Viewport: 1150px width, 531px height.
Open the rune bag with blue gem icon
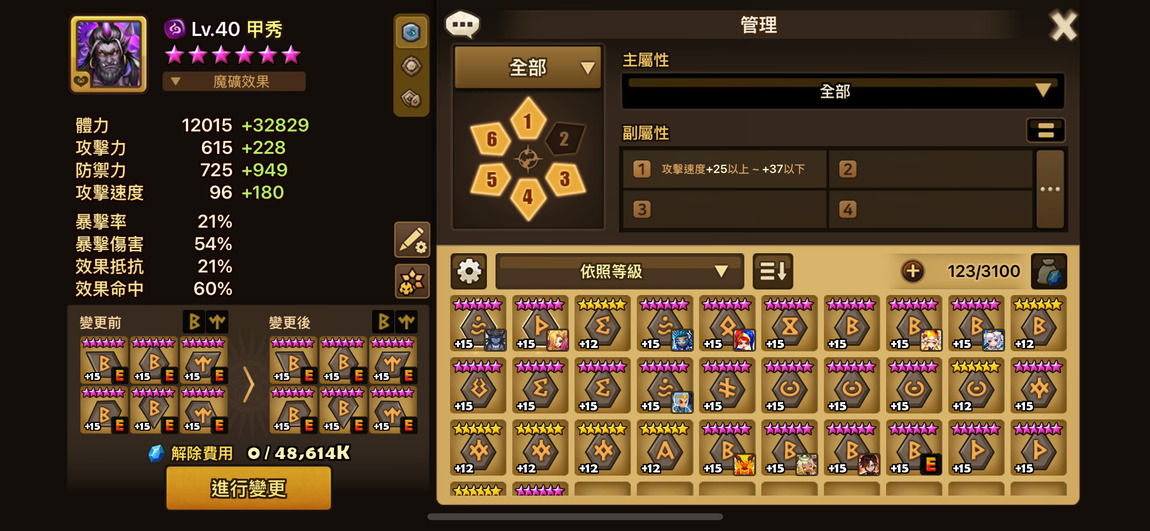coord(1049,271)
